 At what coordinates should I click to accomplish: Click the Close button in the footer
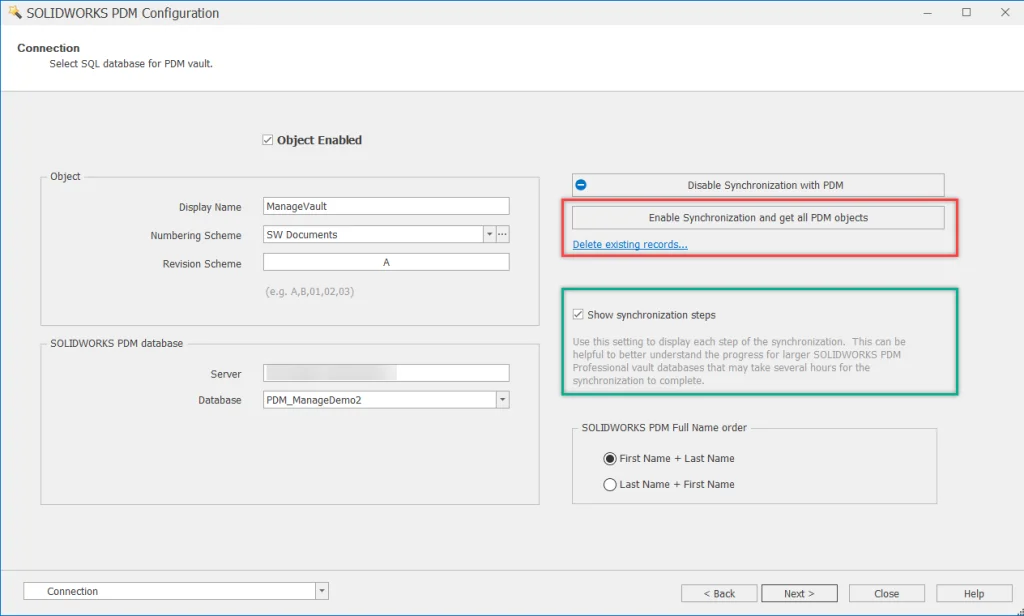(886, 593)
